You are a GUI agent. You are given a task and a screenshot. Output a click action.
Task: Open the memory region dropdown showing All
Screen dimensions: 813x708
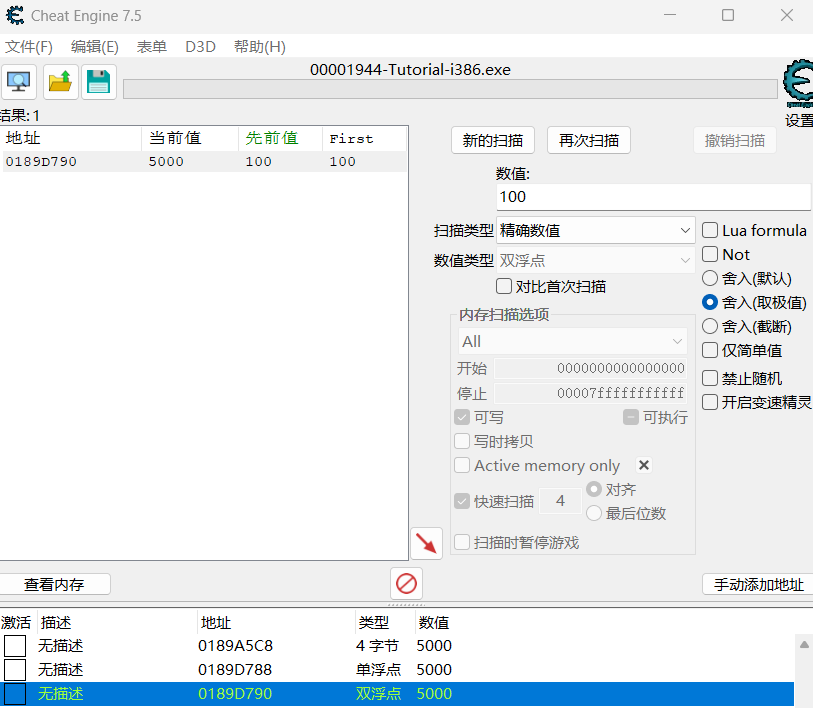point(572,341)
